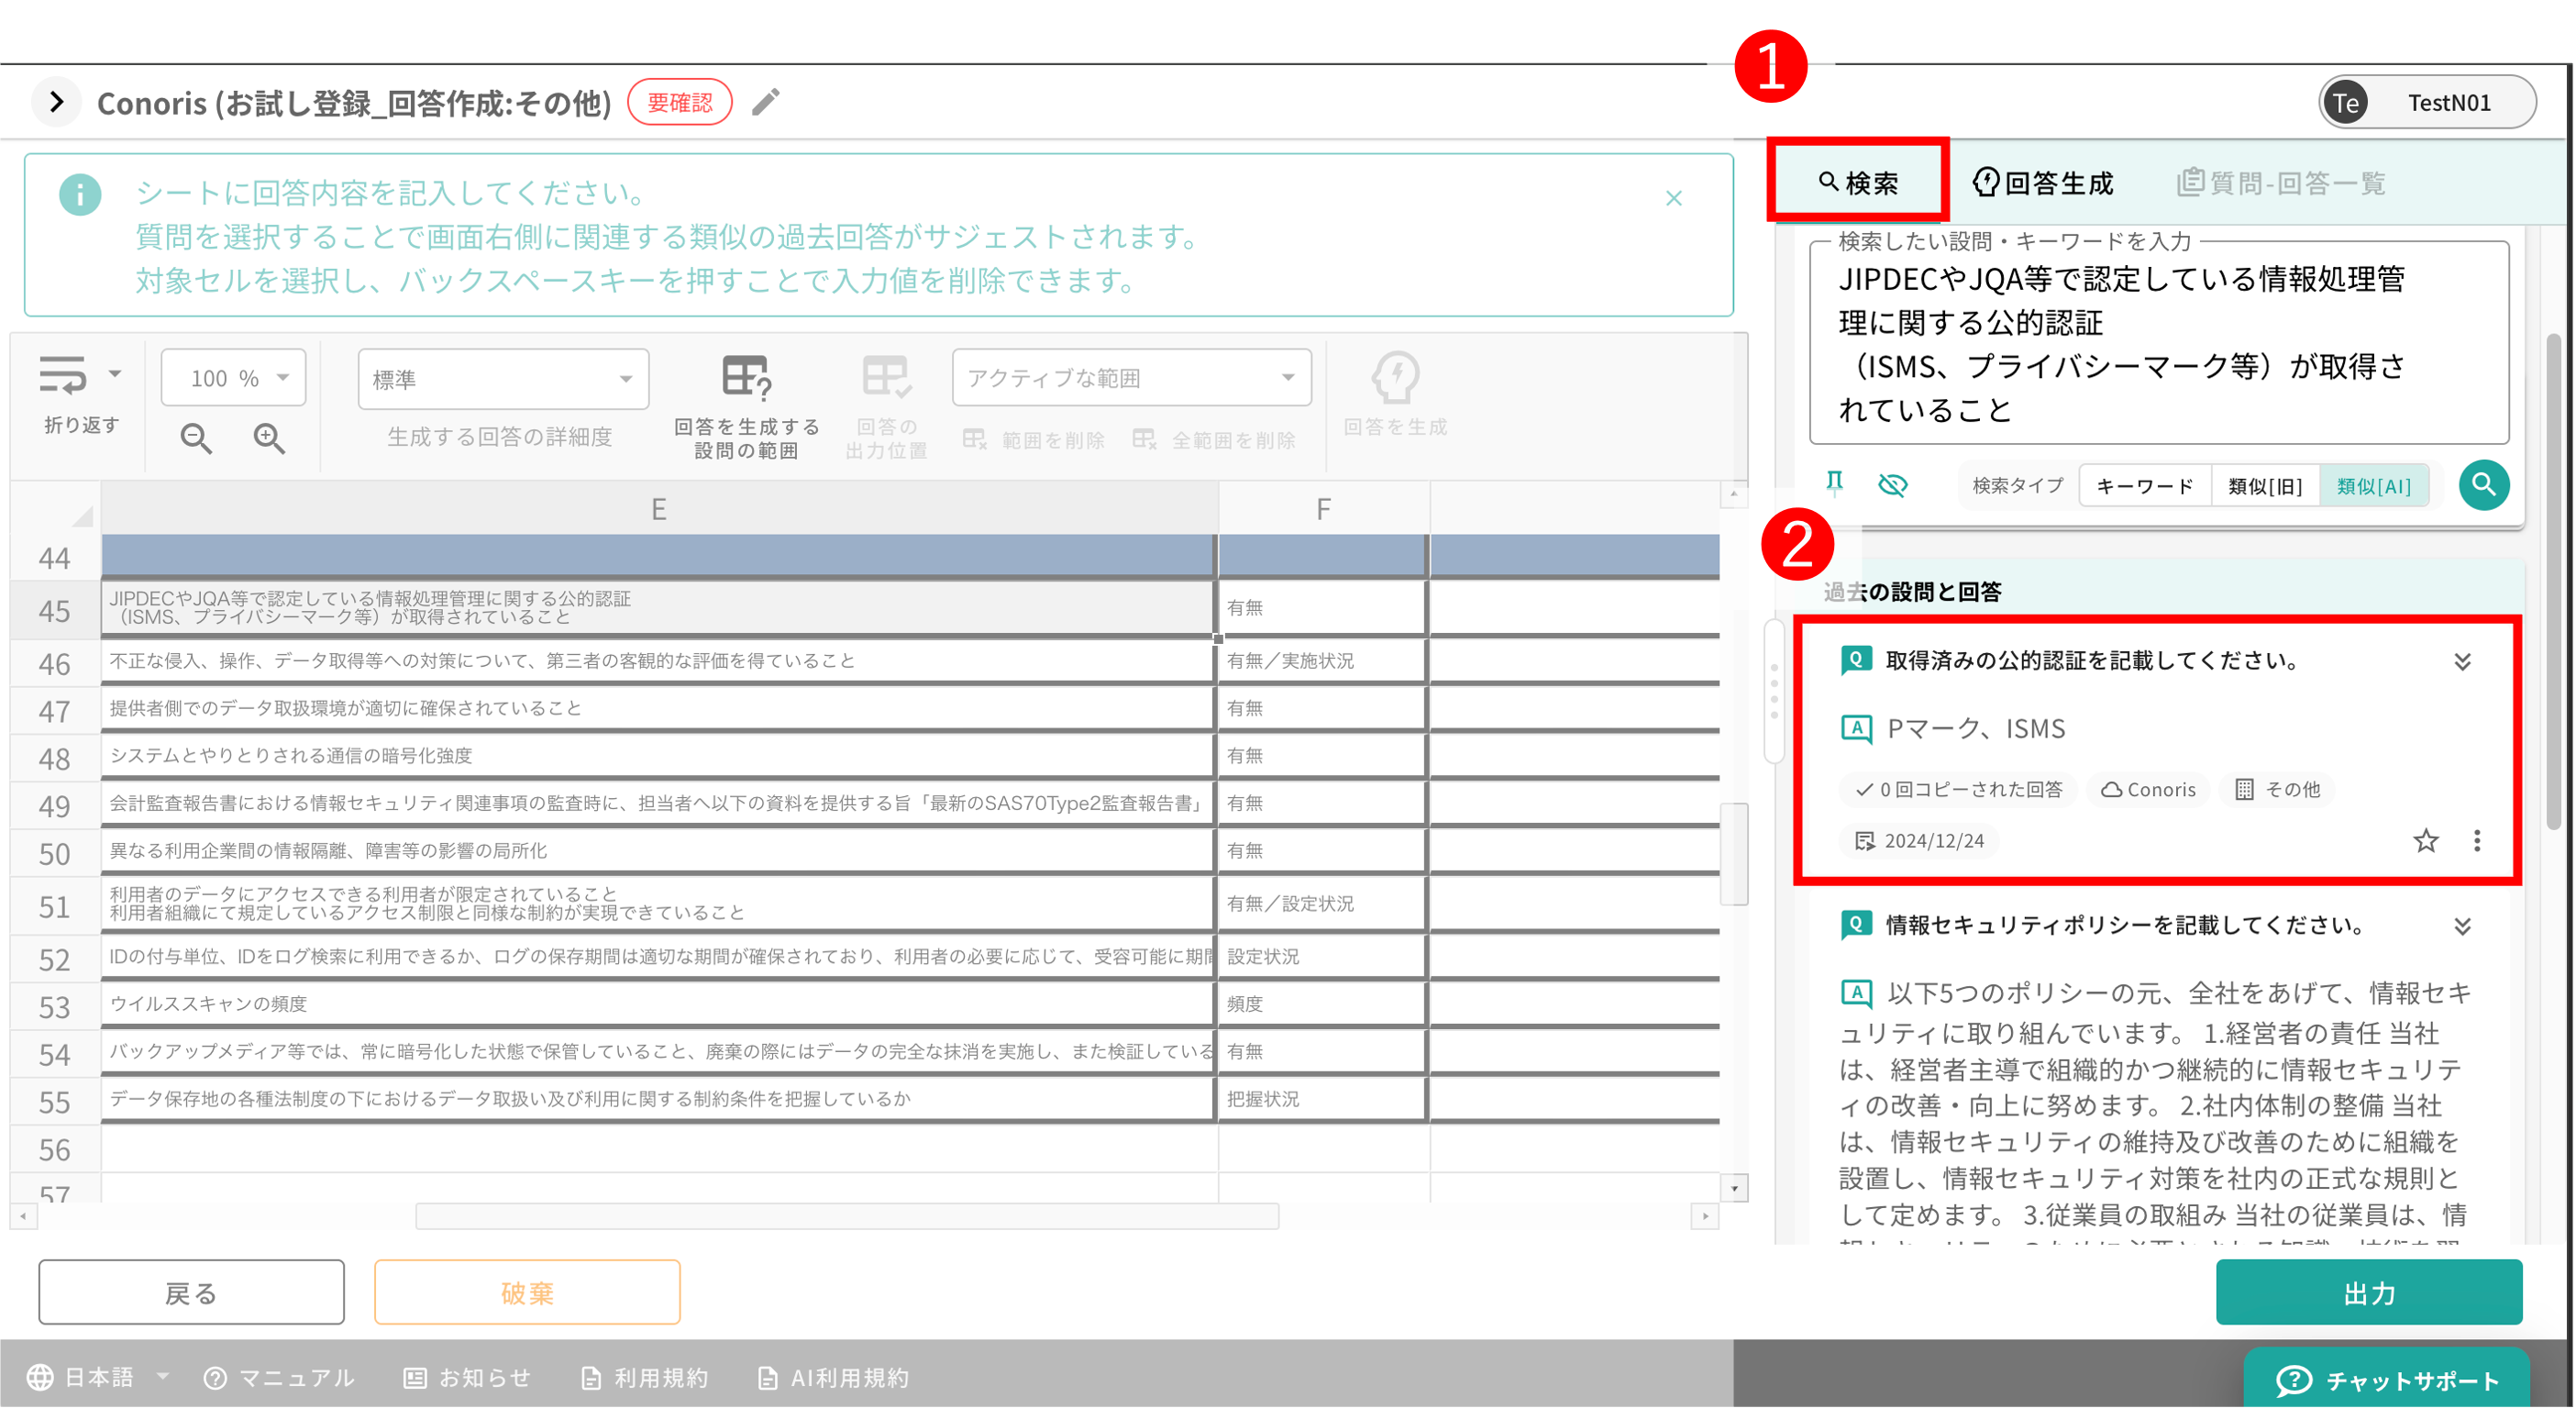This screenshot has height=1408, width=2576.
Task: Switch to the 回答生成 tab
Action: click(x=2044, y=183)
